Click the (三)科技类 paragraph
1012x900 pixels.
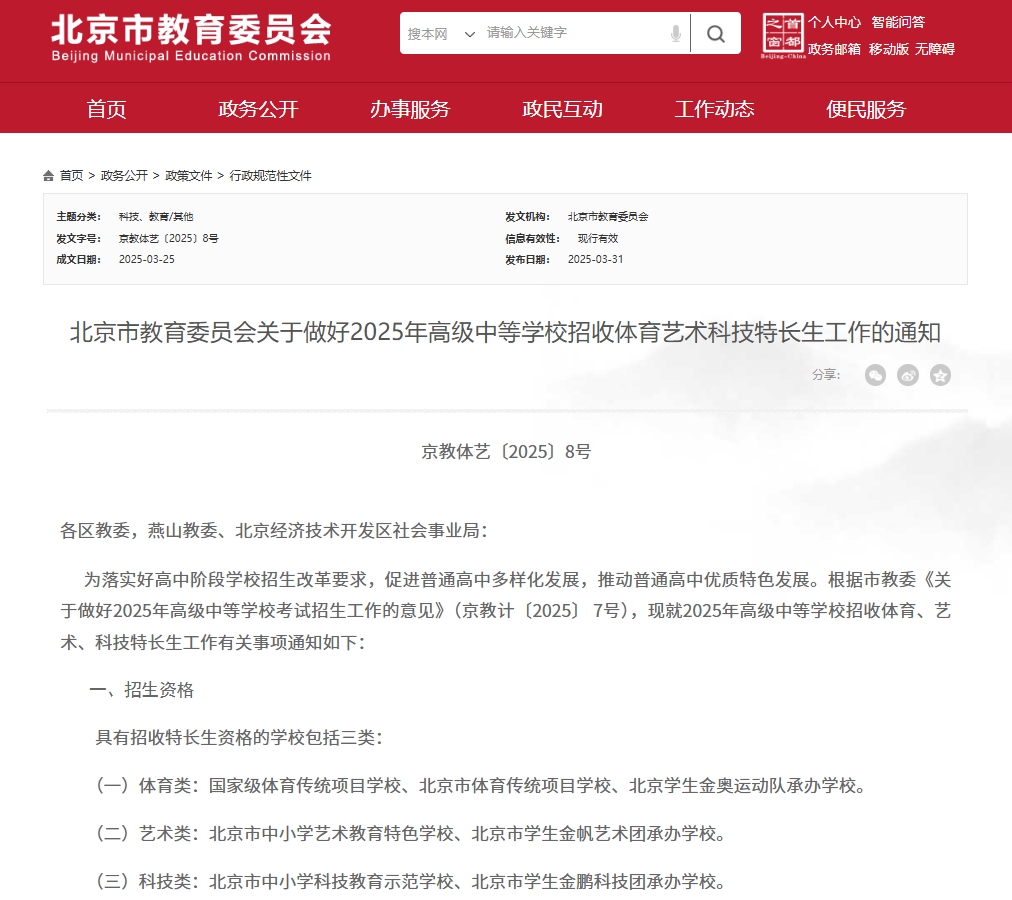(x=410, y=881)
